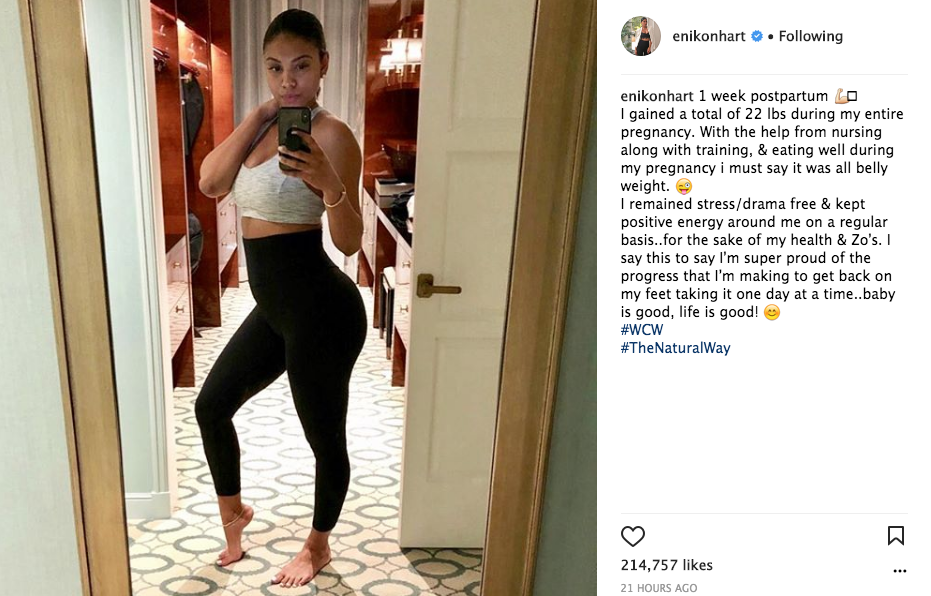The image size is (931, 596).
Task: Click the smiling emoji after 'life is good!'
Action: pos(771,312)
